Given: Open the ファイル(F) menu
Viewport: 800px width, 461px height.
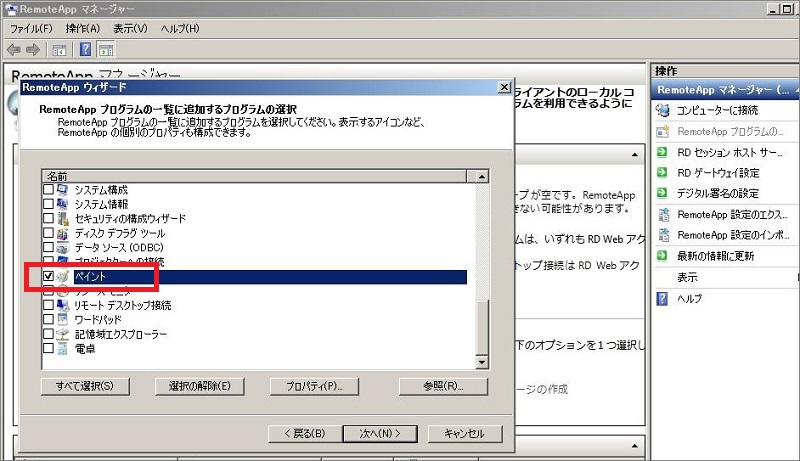Looking at the screenshot, I should click(32, 28).
